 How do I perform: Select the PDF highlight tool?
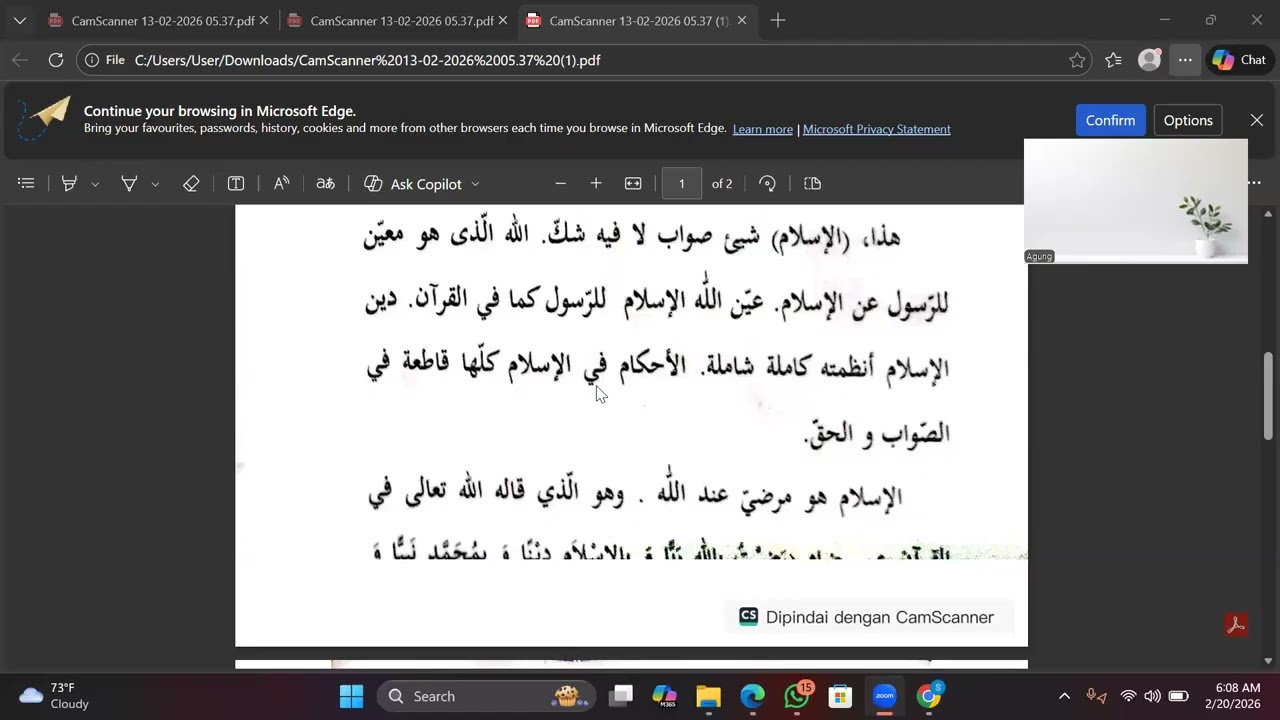(x=69, y=183)
